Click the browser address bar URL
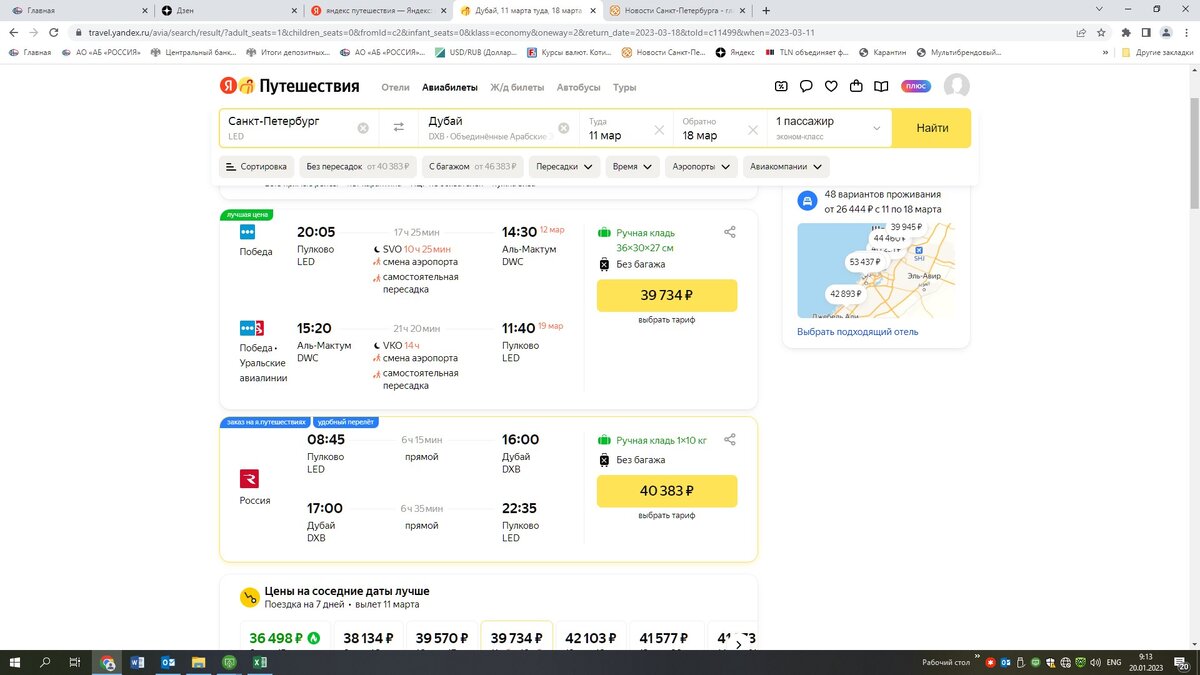 (450, 33)
